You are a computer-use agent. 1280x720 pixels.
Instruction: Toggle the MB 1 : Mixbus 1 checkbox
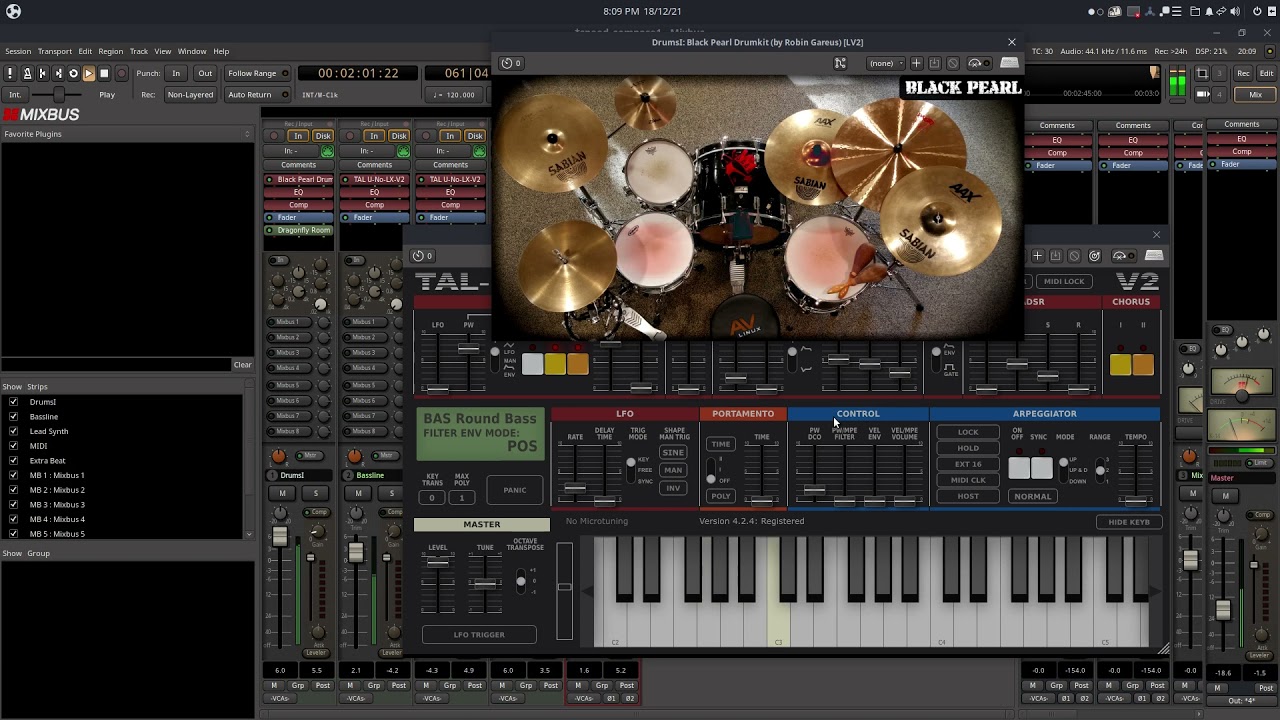click(13, 475)
